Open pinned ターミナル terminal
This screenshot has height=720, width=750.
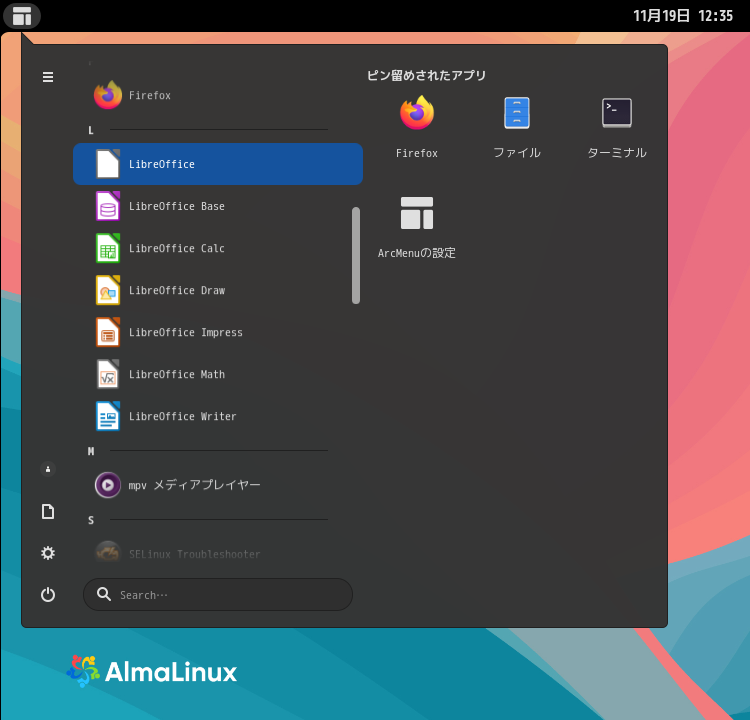(617, 127)
